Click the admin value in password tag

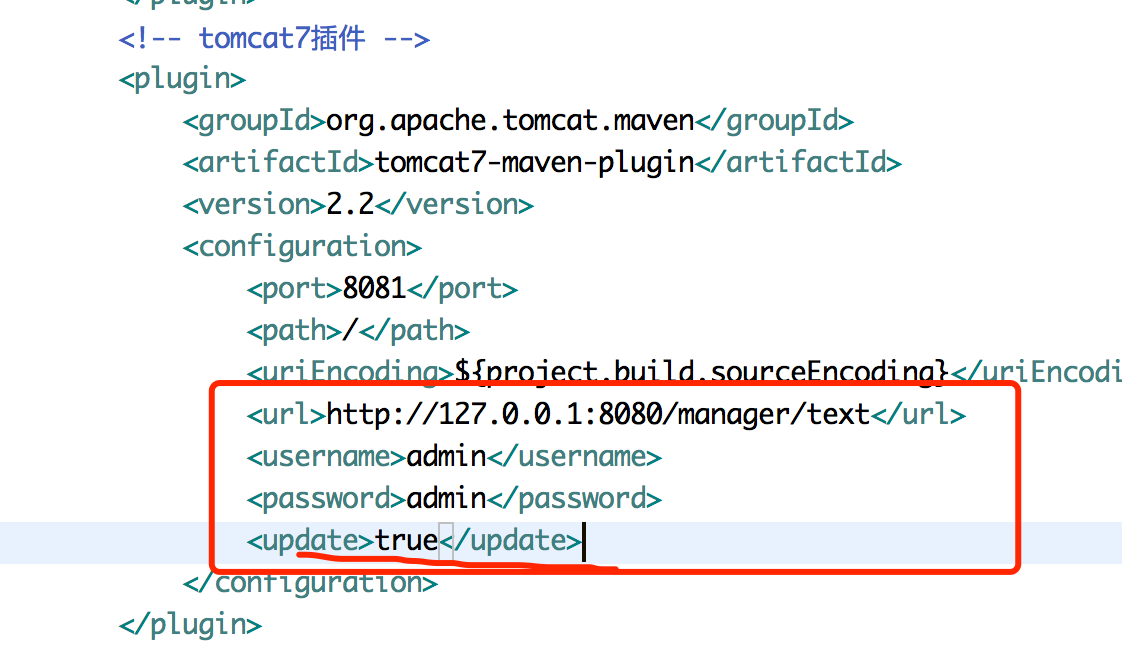click(x=446, y=498)
